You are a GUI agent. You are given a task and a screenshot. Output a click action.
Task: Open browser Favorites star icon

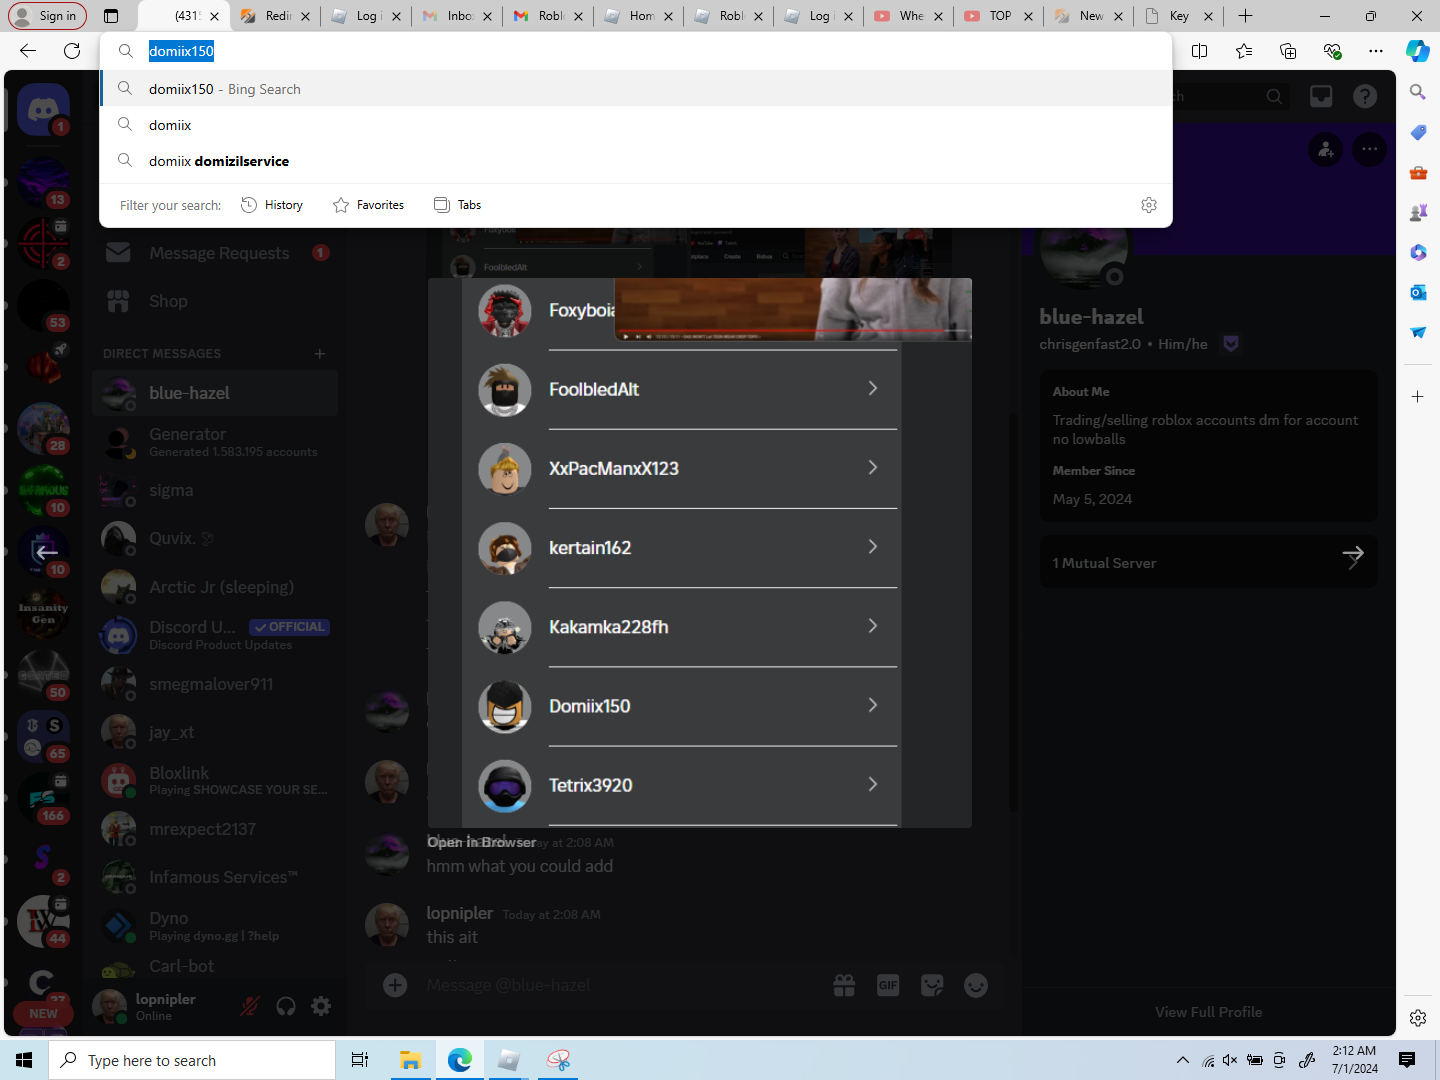1244,51
